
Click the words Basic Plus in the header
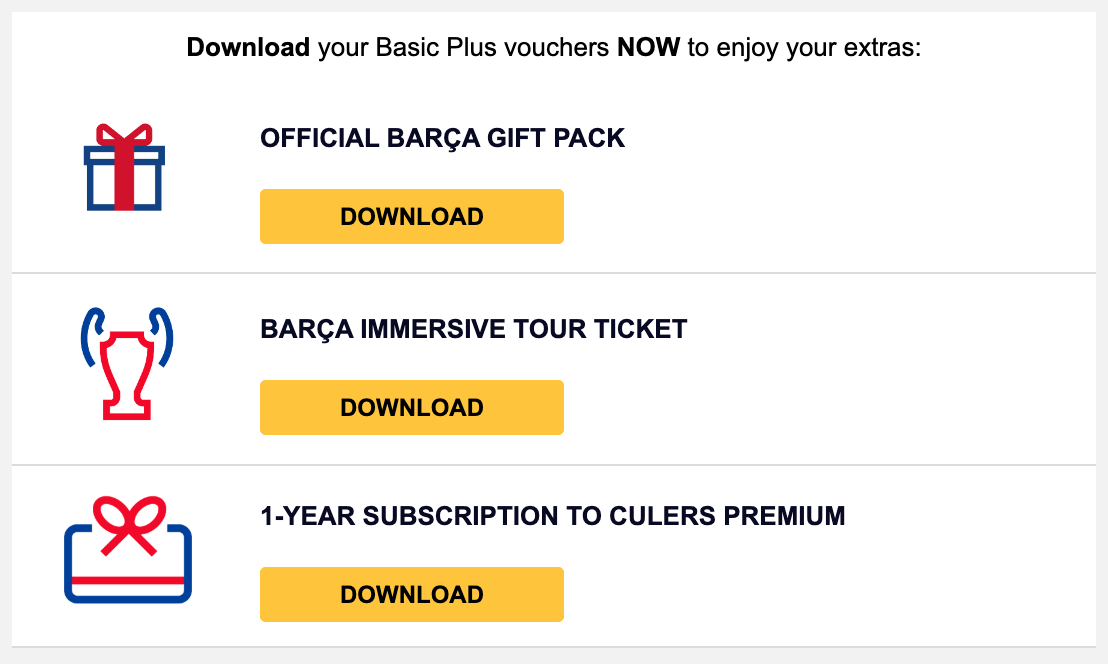click(419, 47)
